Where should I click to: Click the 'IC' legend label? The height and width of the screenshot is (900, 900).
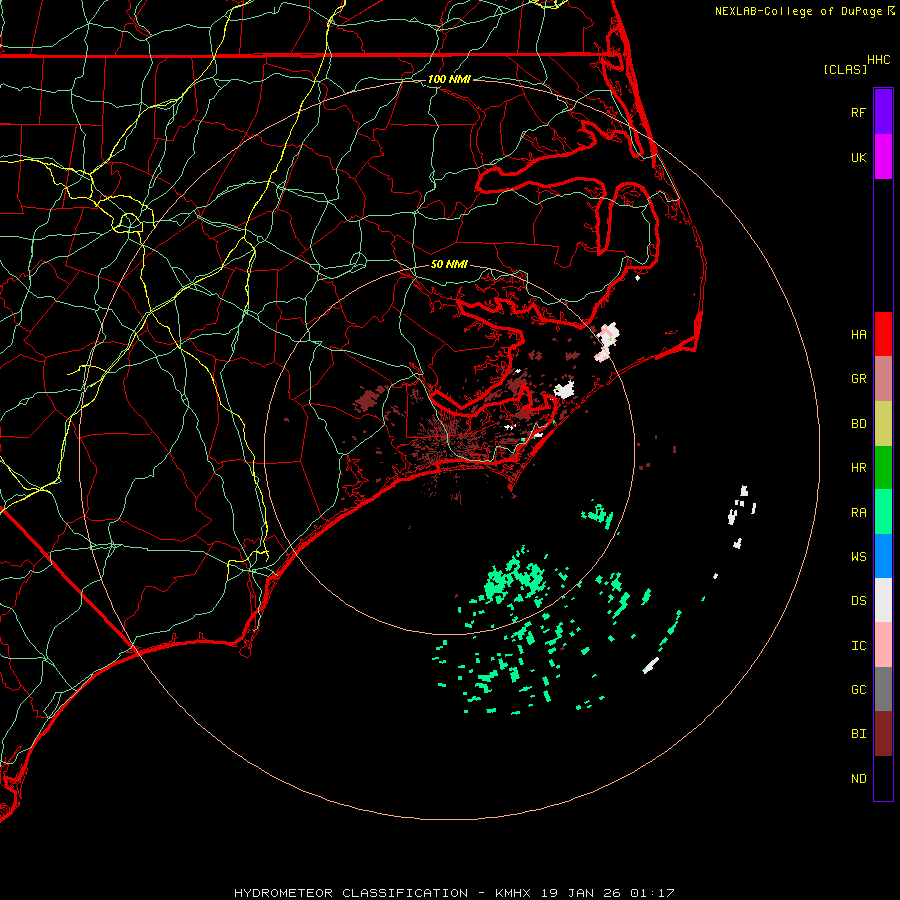click(858, 646)
